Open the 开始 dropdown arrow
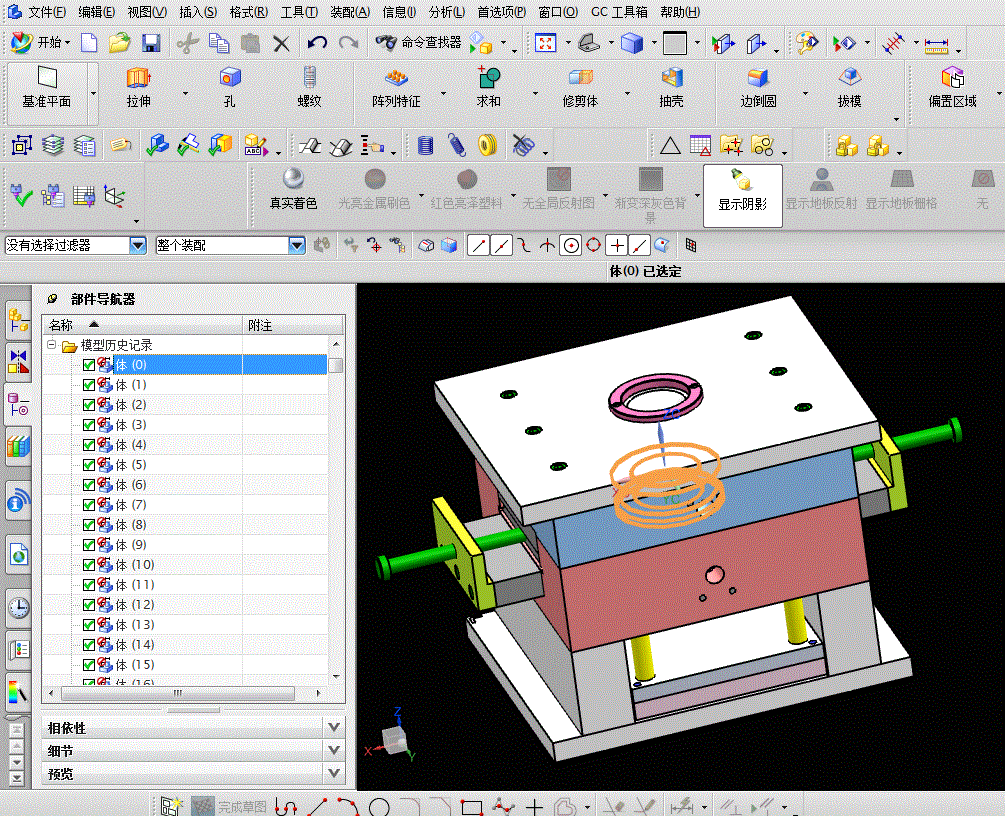Image resolution: width=1005 pixels, height=816 pixels. (68, 44)
